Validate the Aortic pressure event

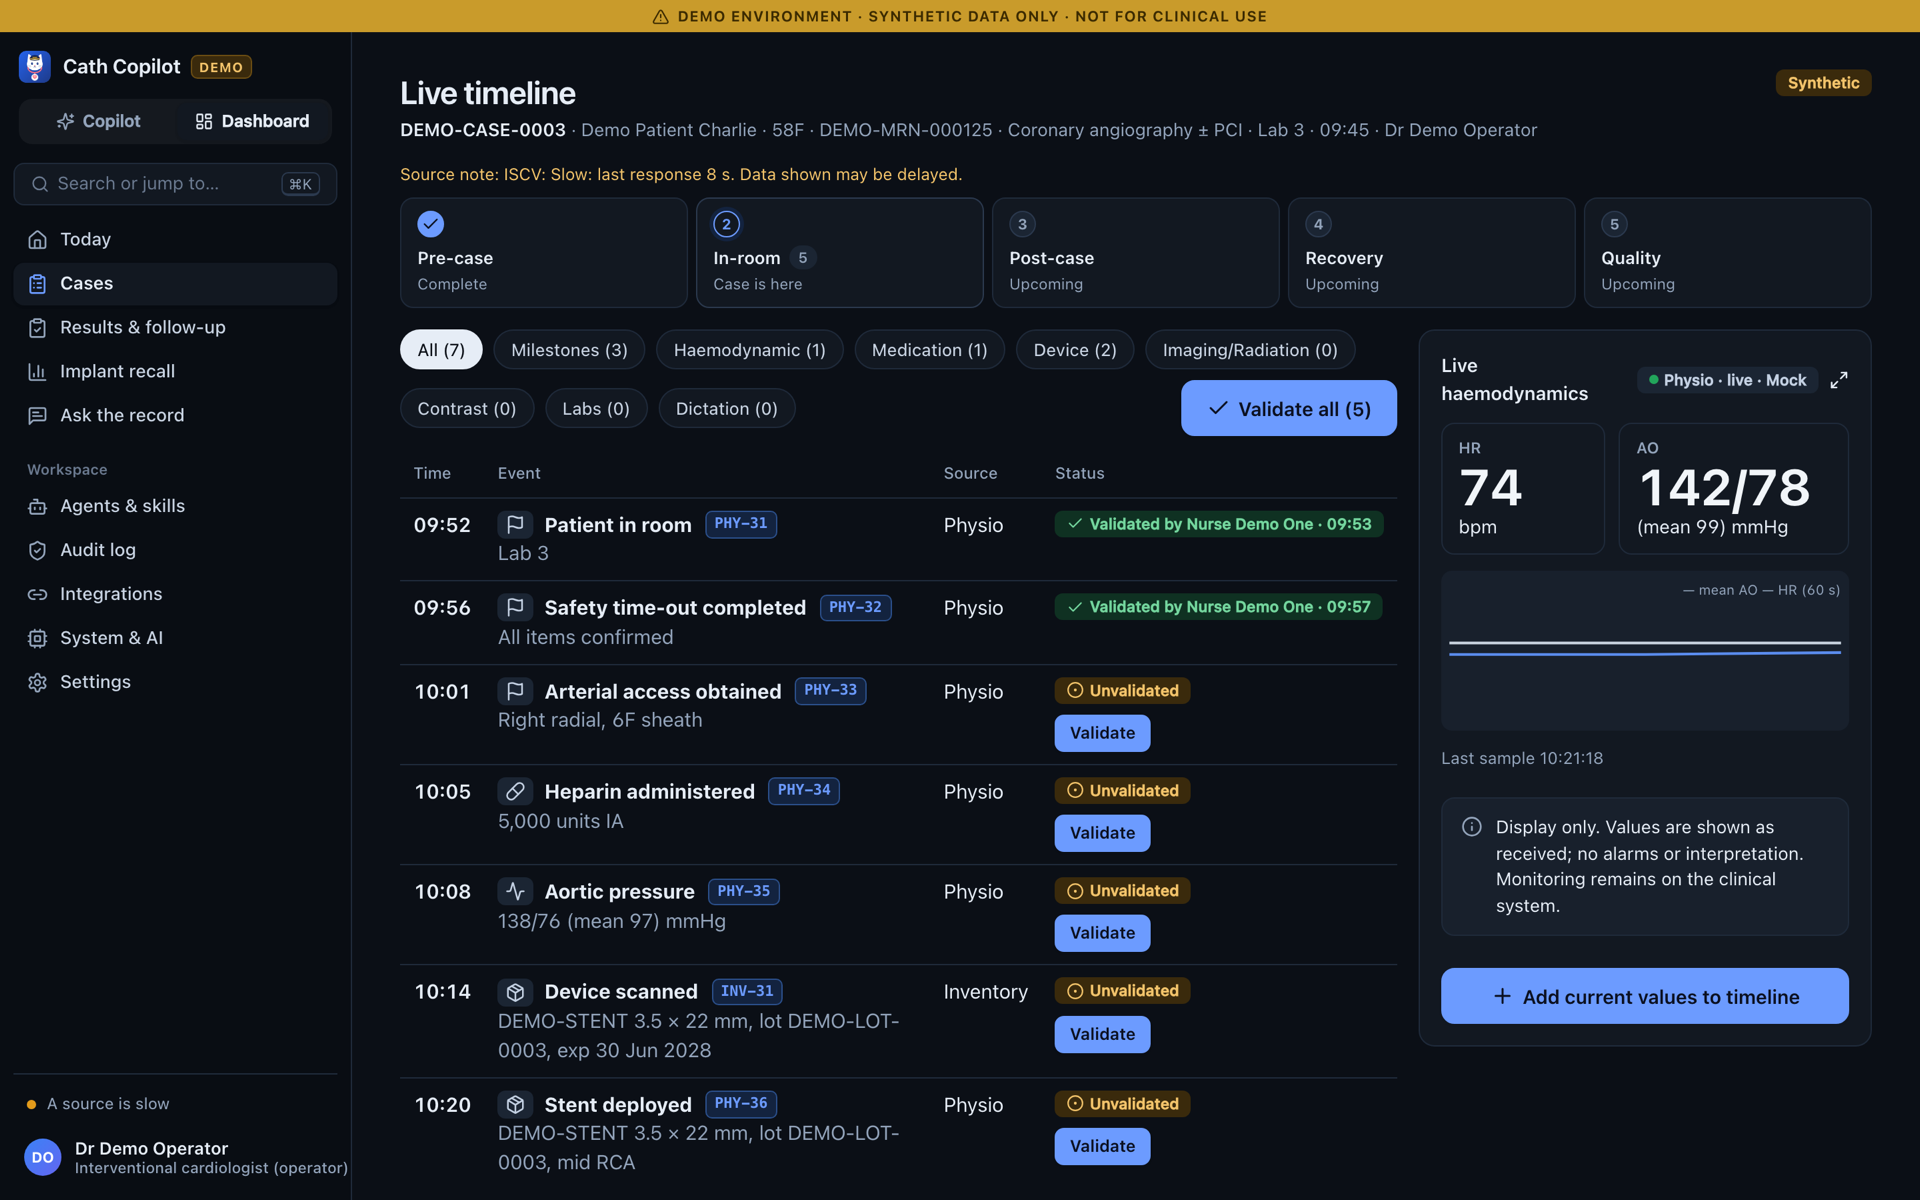click(1102, 933)
